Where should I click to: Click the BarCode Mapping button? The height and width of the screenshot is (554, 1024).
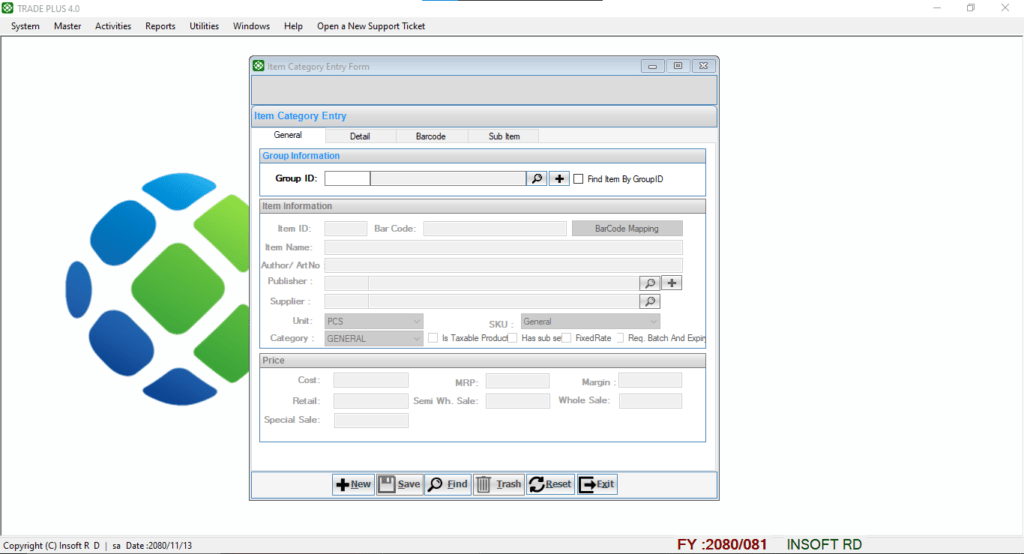pos(627,229)
